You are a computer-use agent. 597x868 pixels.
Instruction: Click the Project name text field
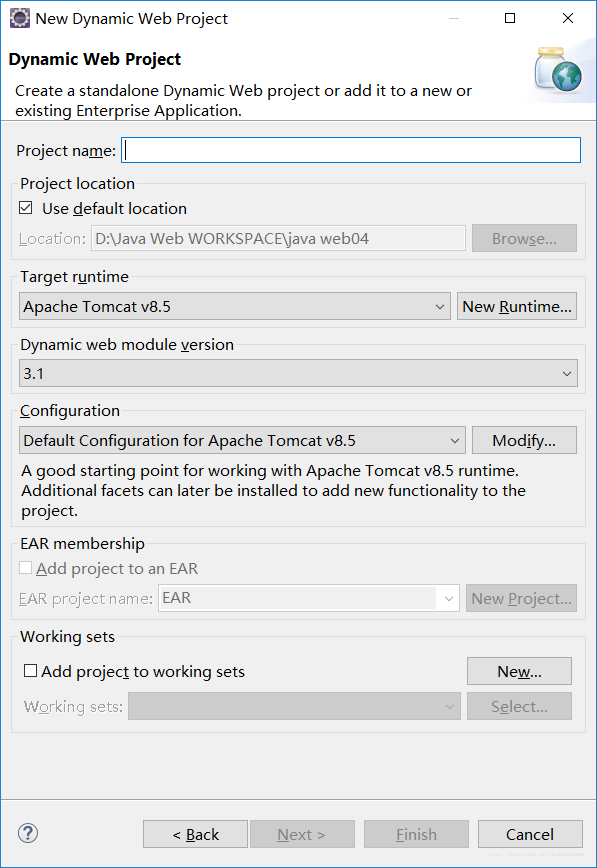(x=351, y=150)
